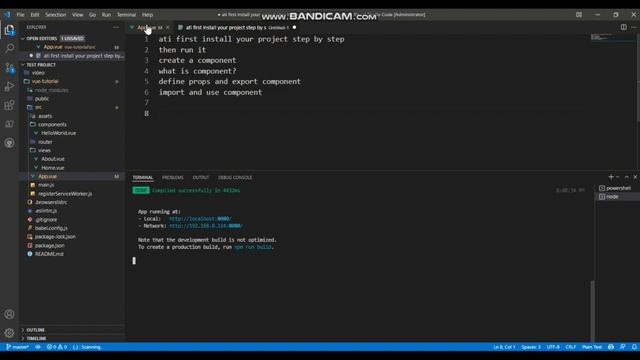Click the Plain Text language mode
The image size is (640, 360).
click(x=592, y=347)
